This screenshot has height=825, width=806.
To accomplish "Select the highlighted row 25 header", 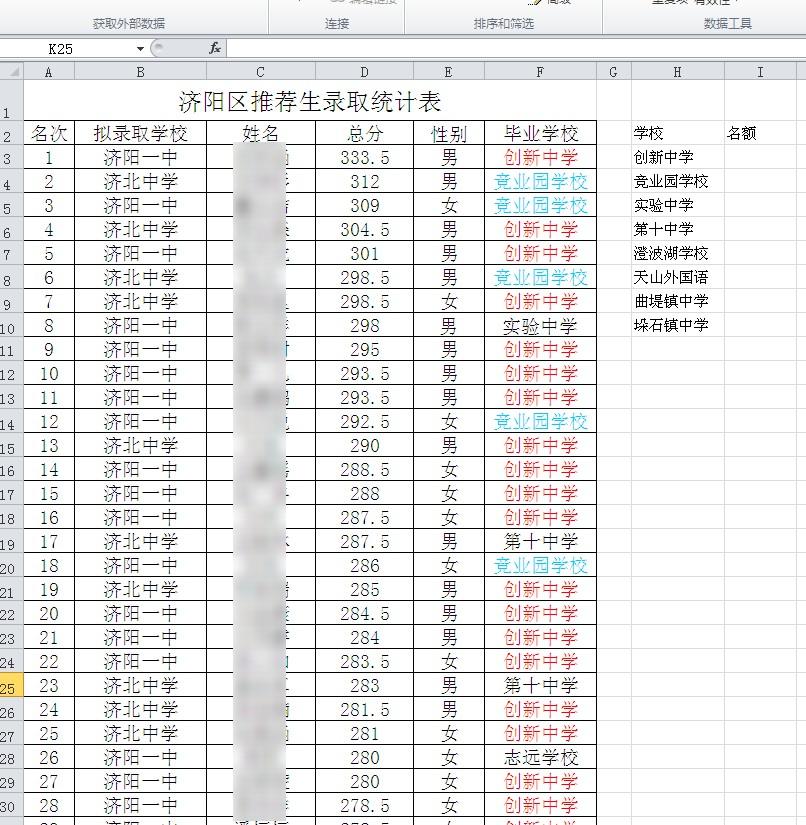I will (x=12, y=686).
